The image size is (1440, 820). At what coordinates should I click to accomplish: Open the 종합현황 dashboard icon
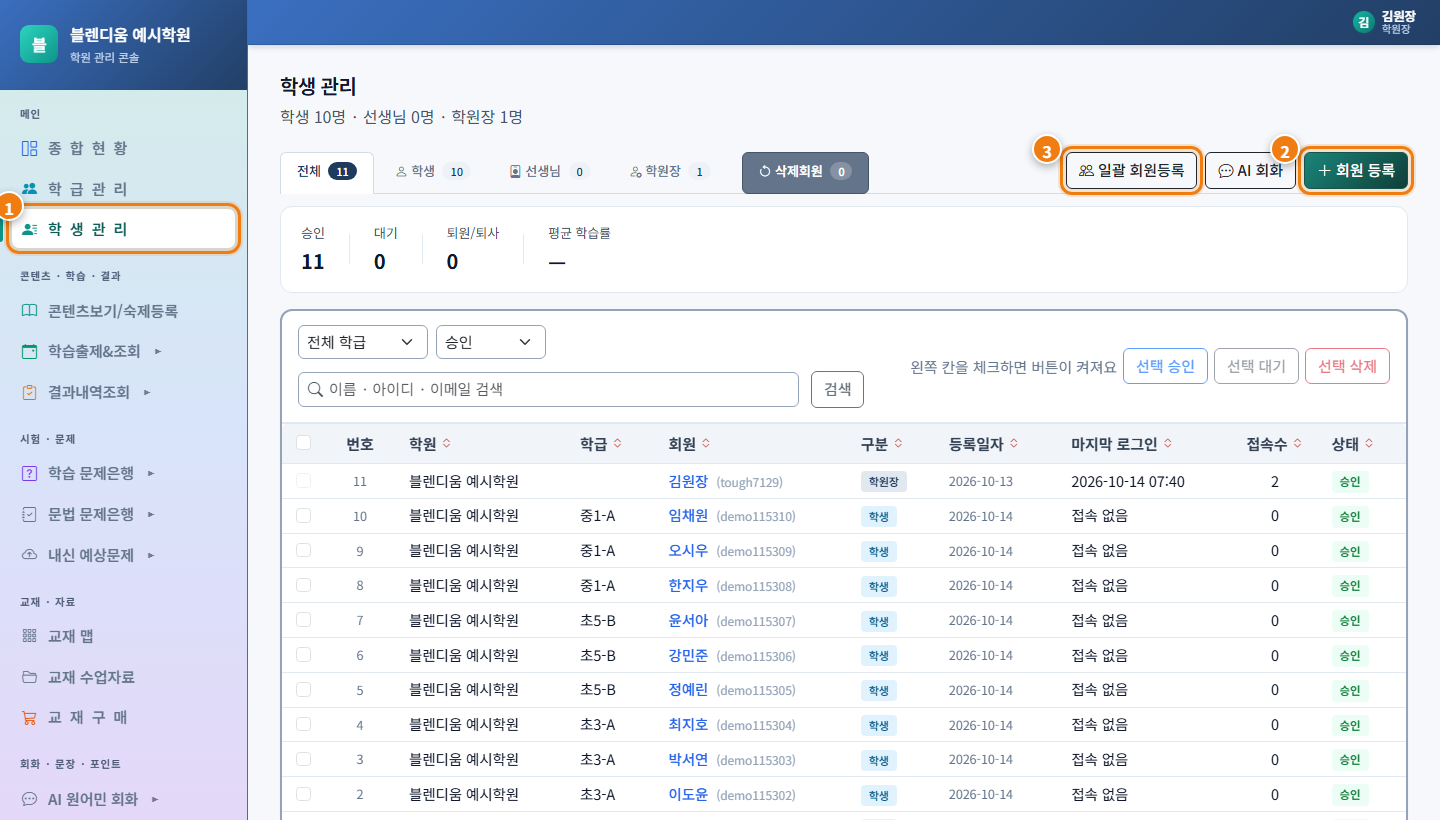pyautogui.click(x=30, y=148)
